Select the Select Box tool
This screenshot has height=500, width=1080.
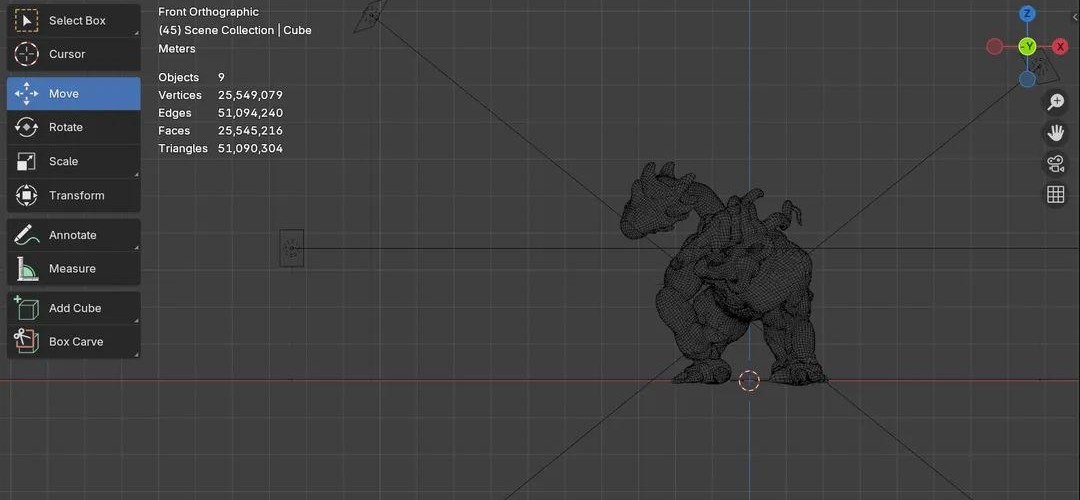pyautogui.click(x=73, y=20)
